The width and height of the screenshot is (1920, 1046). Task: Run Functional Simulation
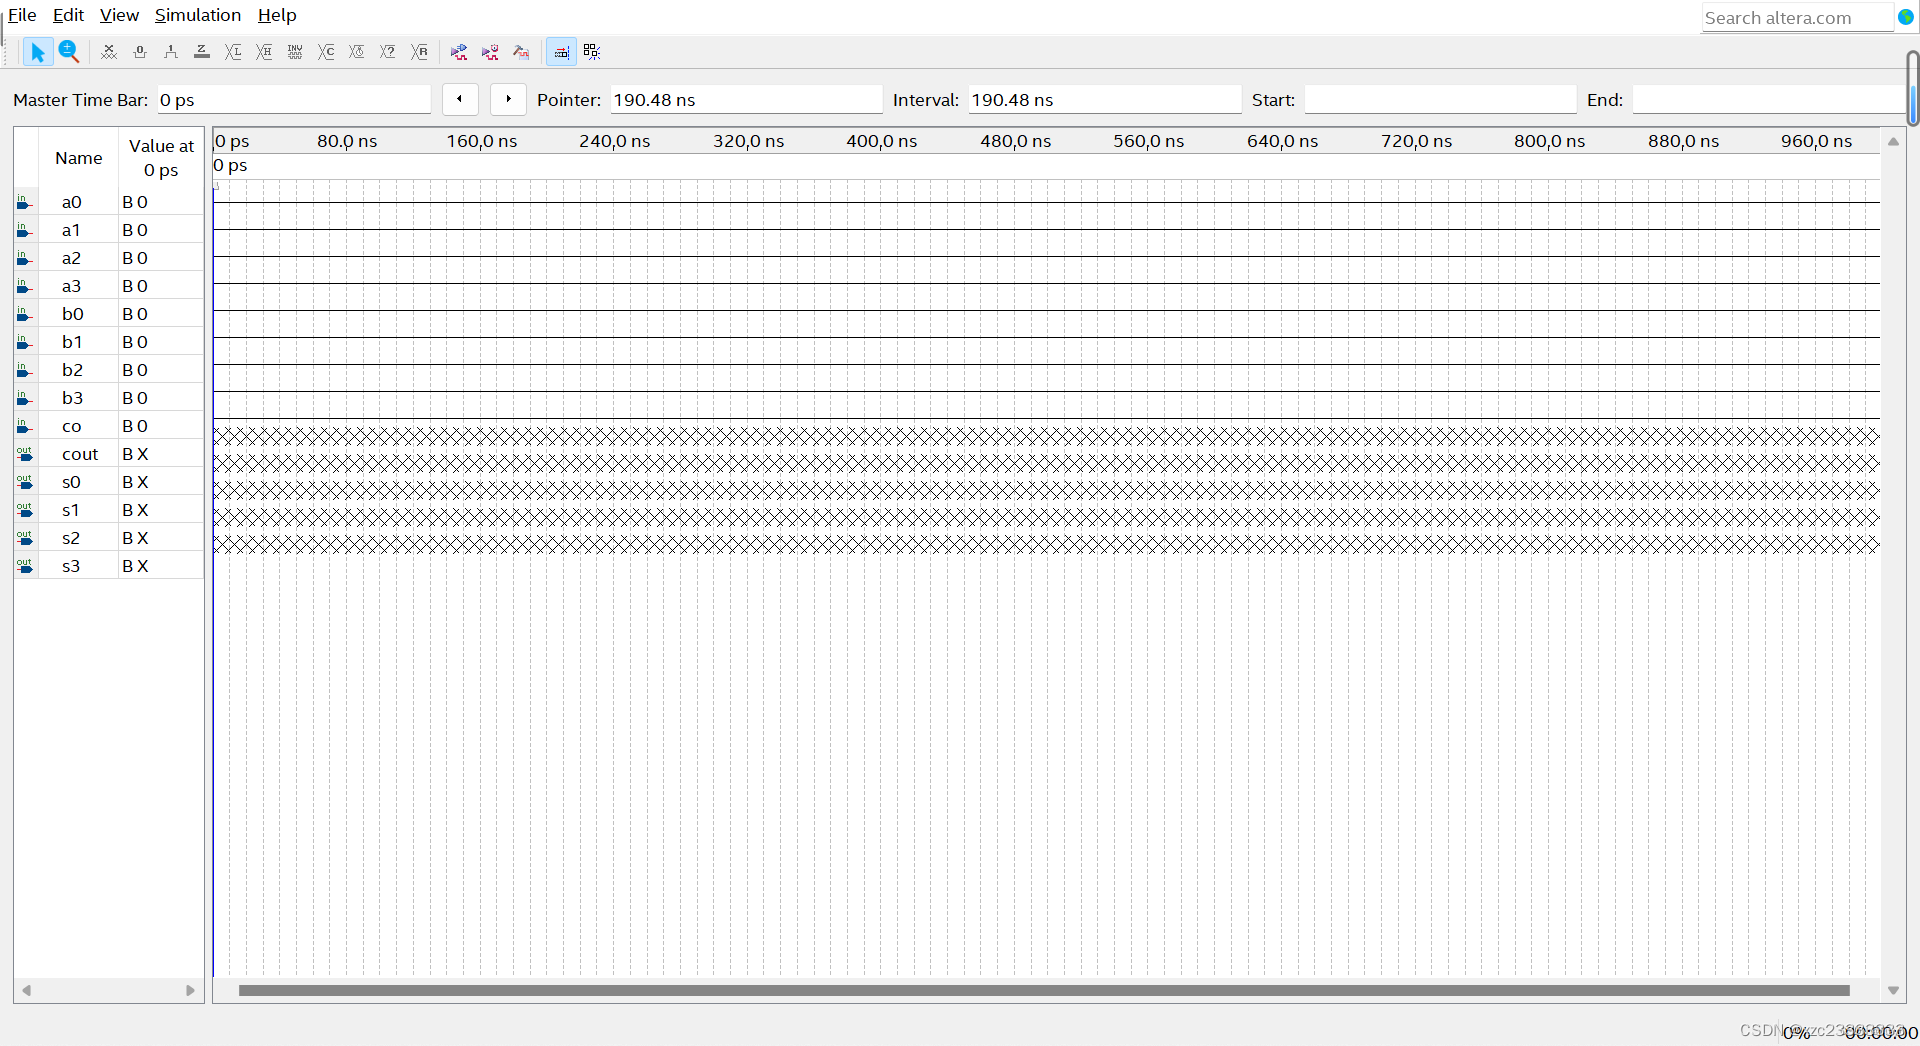[x=459, y=52]
